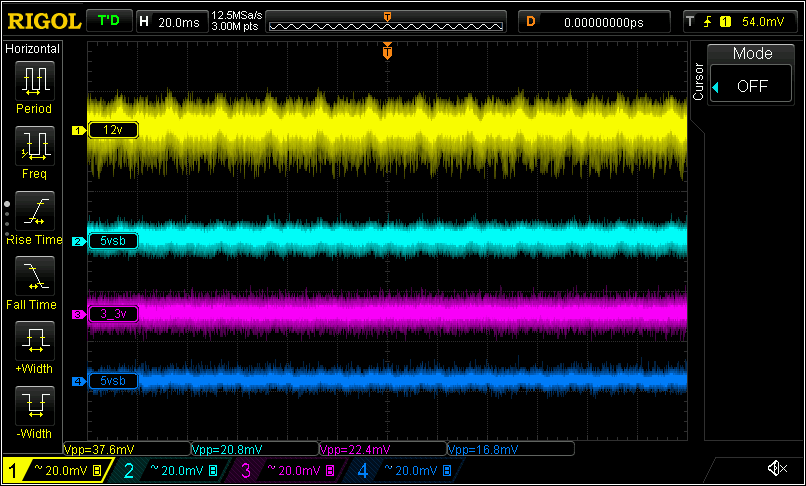Click the Vpp=37.6mV measurement

coord(126,449)
